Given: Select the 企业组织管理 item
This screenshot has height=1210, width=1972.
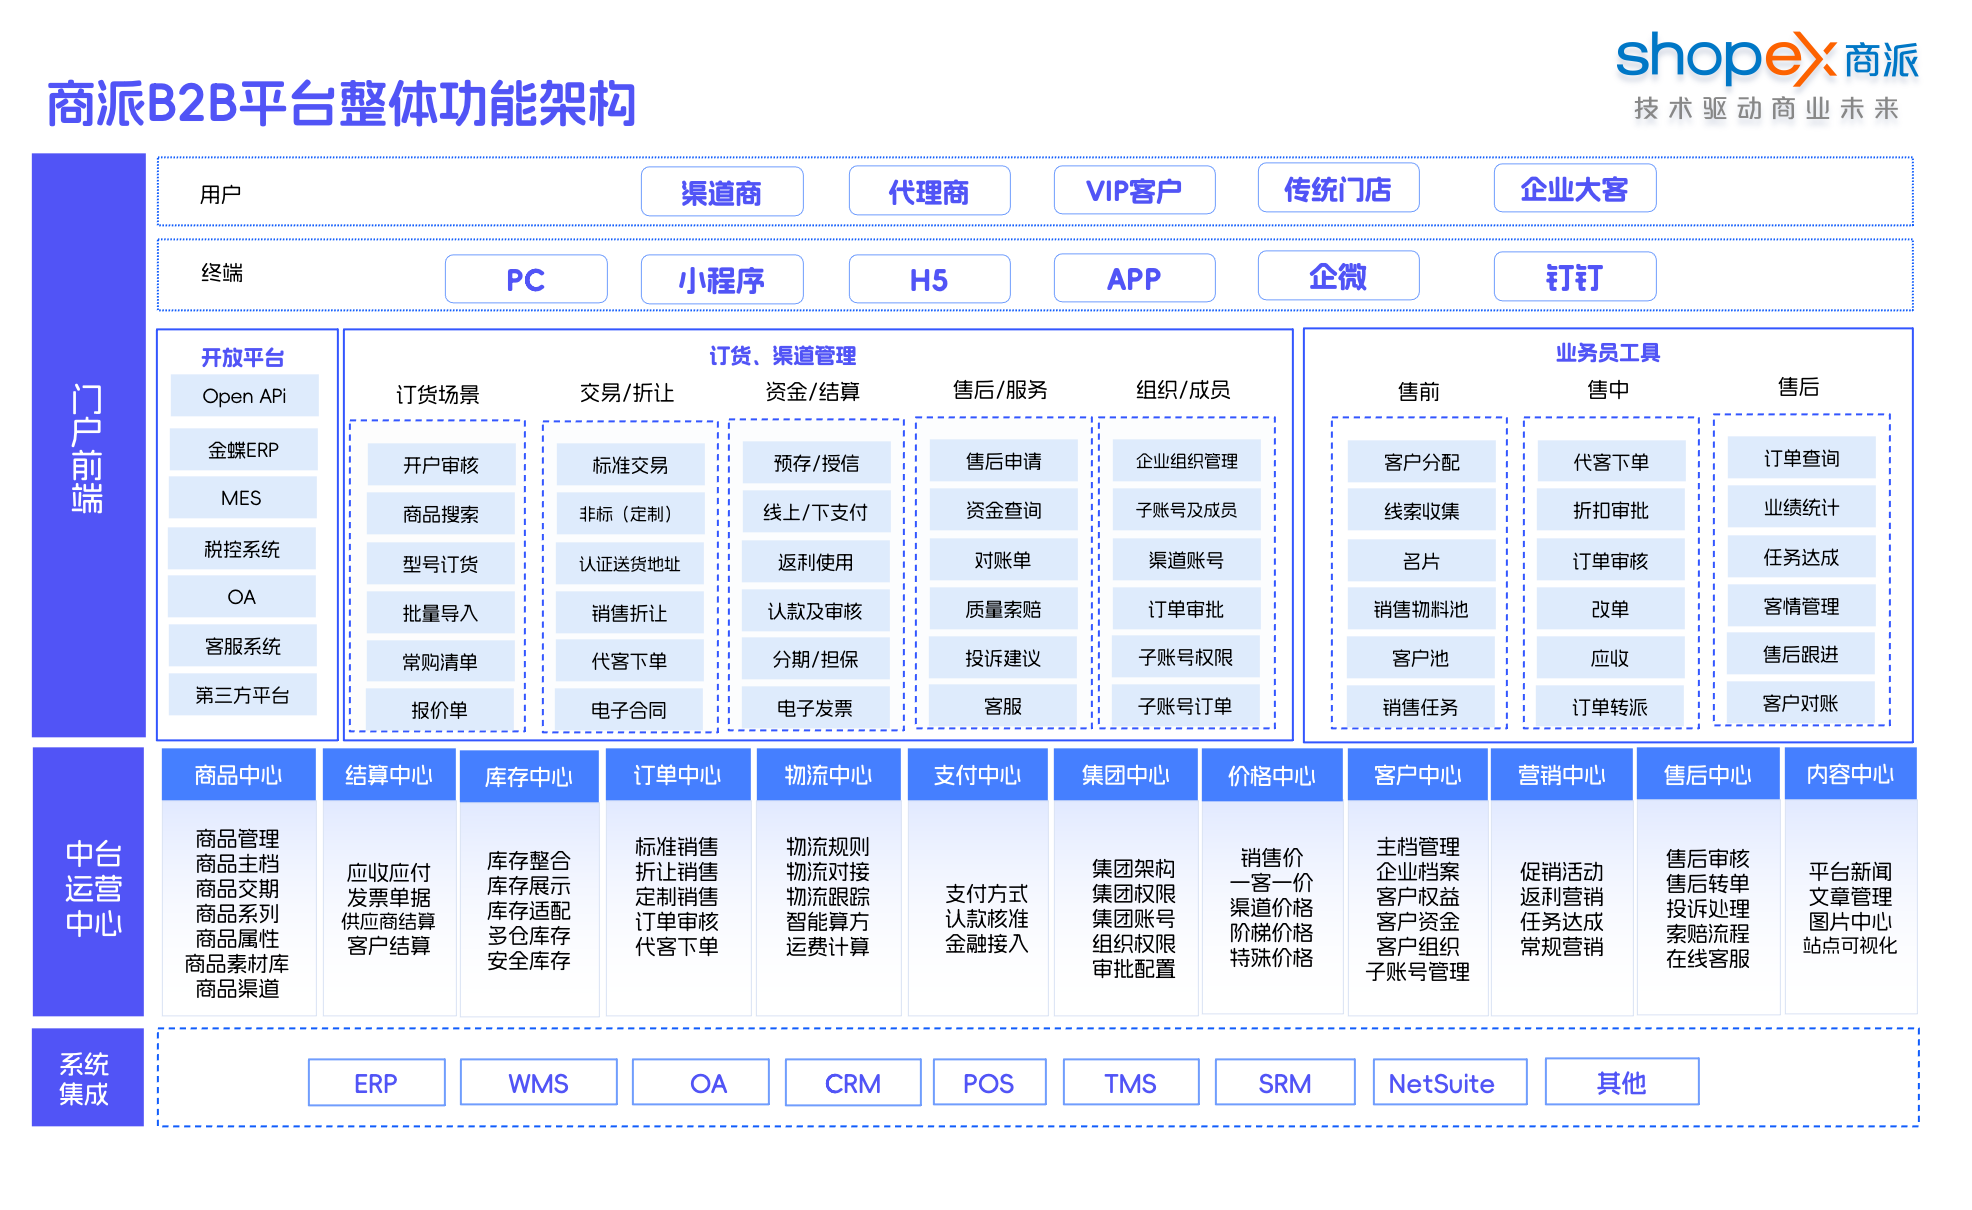Looking at the screenshot, I should click(1186, 461).
